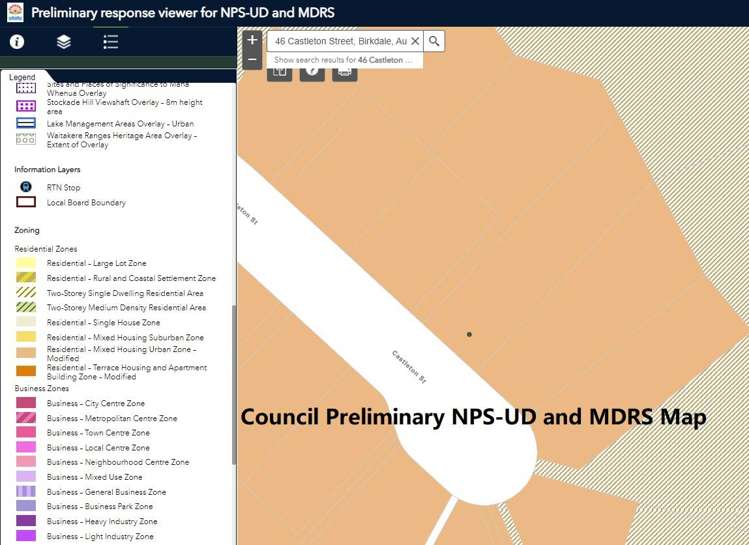Clear the address search text

pos(415,41)
